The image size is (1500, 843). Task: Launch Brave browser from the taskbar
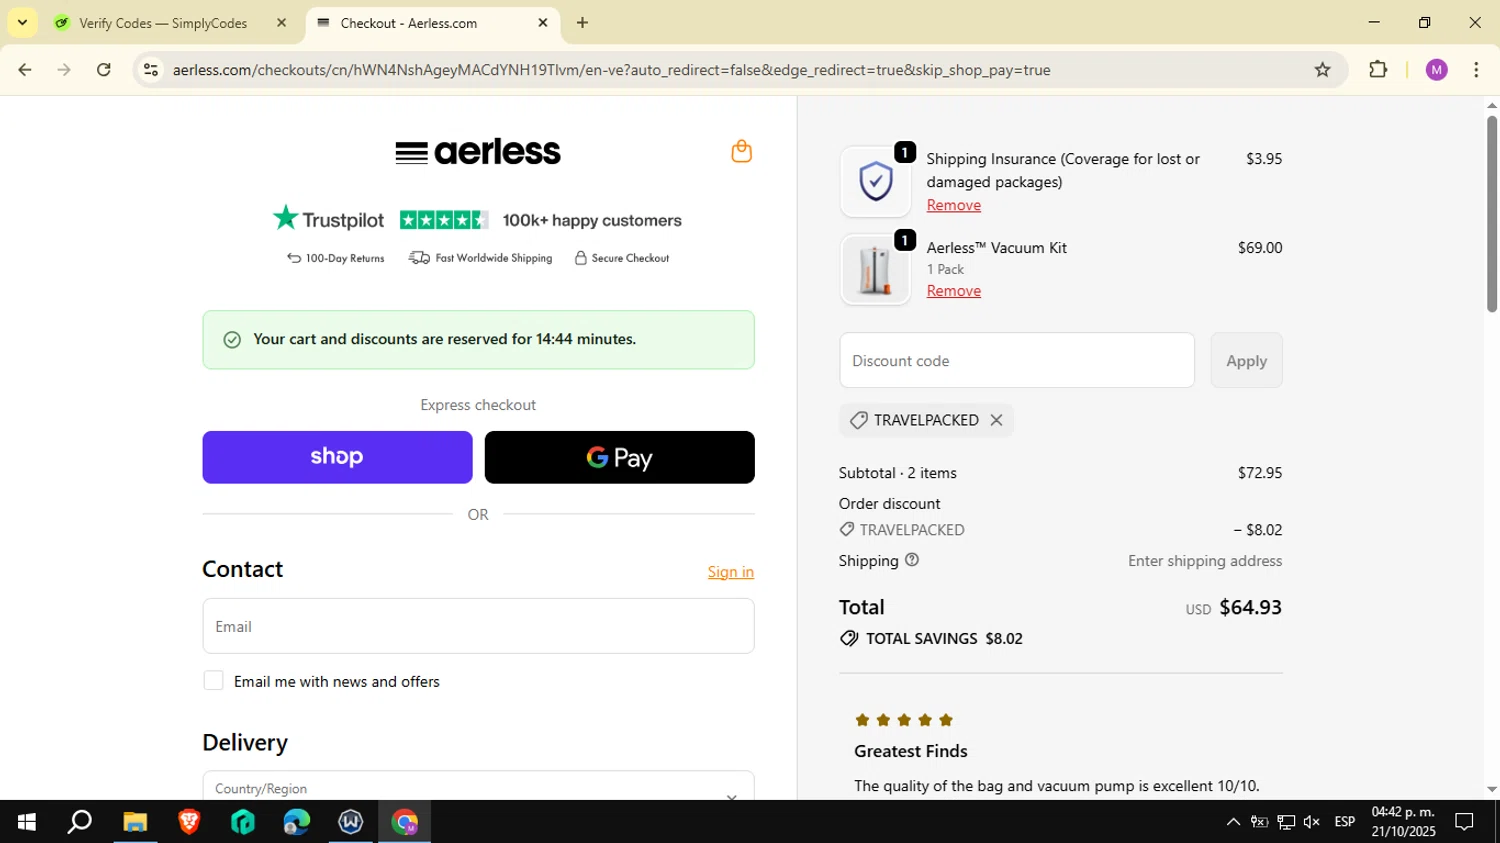click(x=189, y=822)
